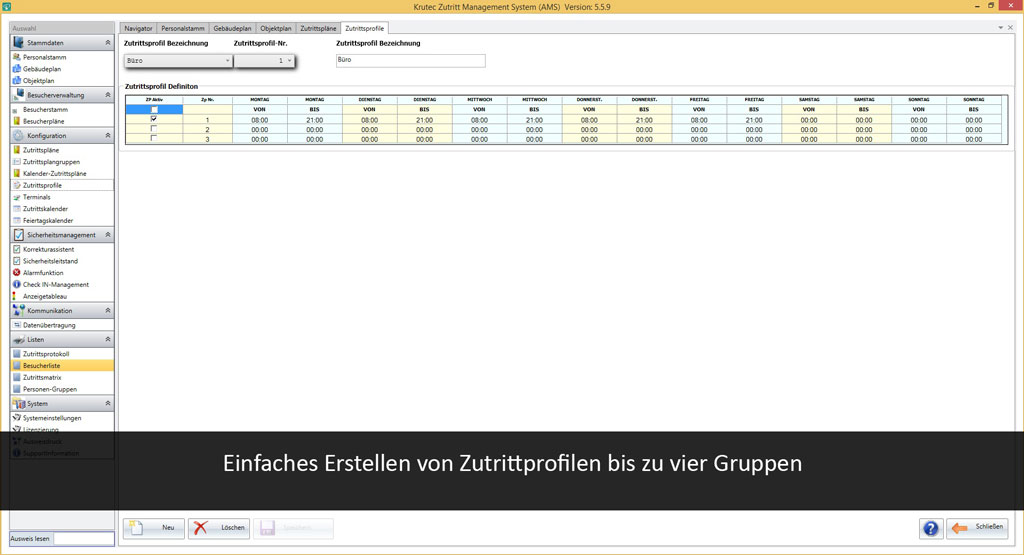
Task: Click the Ausweis lesen input field
Action: click(x=84, y=539)
